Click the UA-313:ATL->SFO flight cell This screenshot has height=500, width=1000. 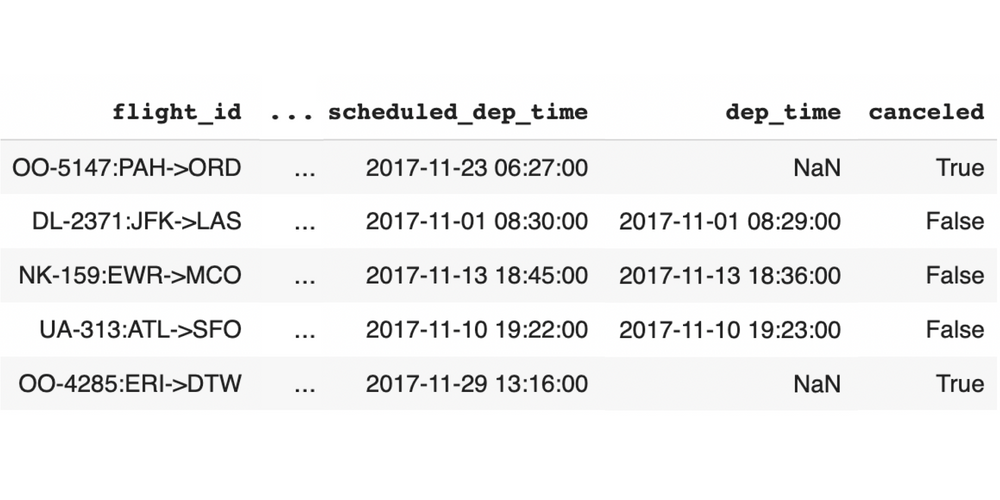140,329
